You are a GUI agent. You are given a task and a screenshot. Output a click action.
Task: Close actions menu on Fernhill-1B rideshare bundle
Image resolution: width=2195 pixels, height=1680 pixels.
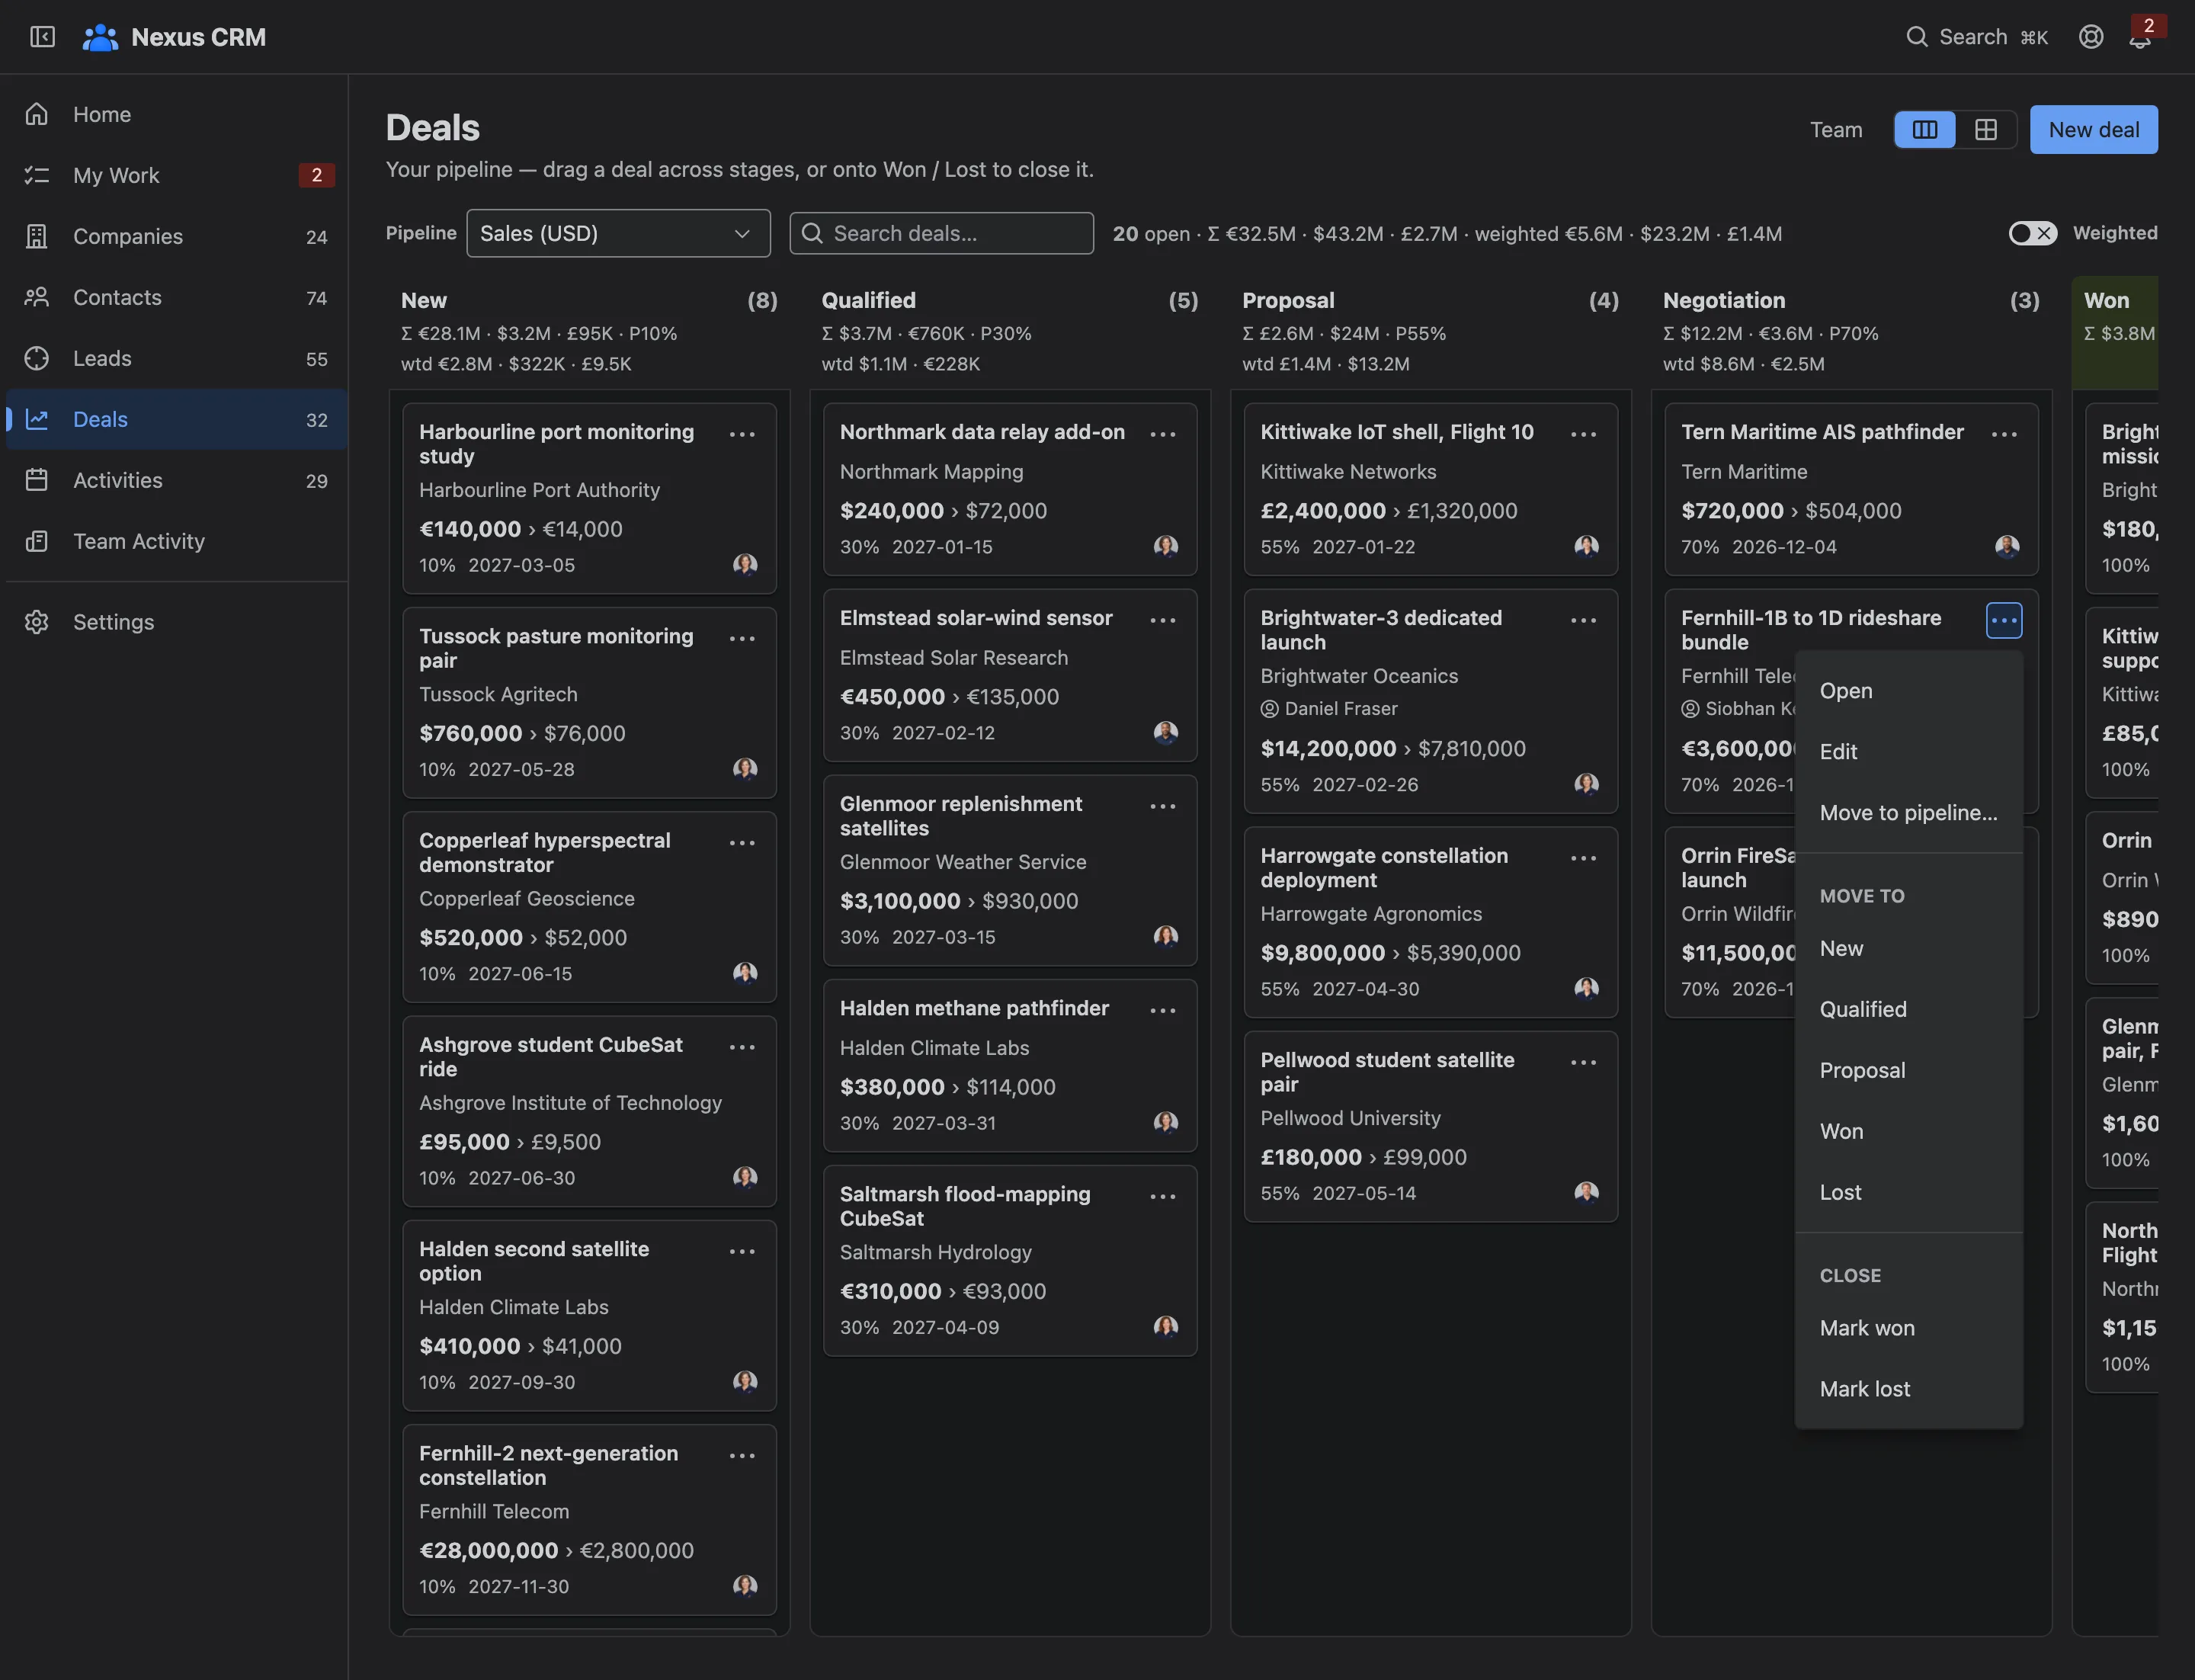click(x=2004, y=620)
